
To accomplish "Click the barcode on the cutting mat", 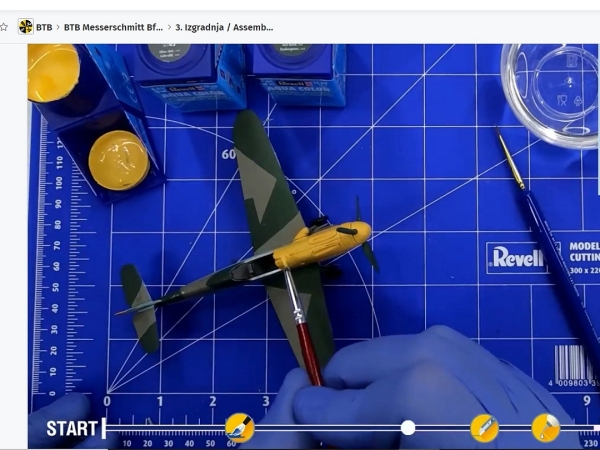I will [x=573, y=362].
